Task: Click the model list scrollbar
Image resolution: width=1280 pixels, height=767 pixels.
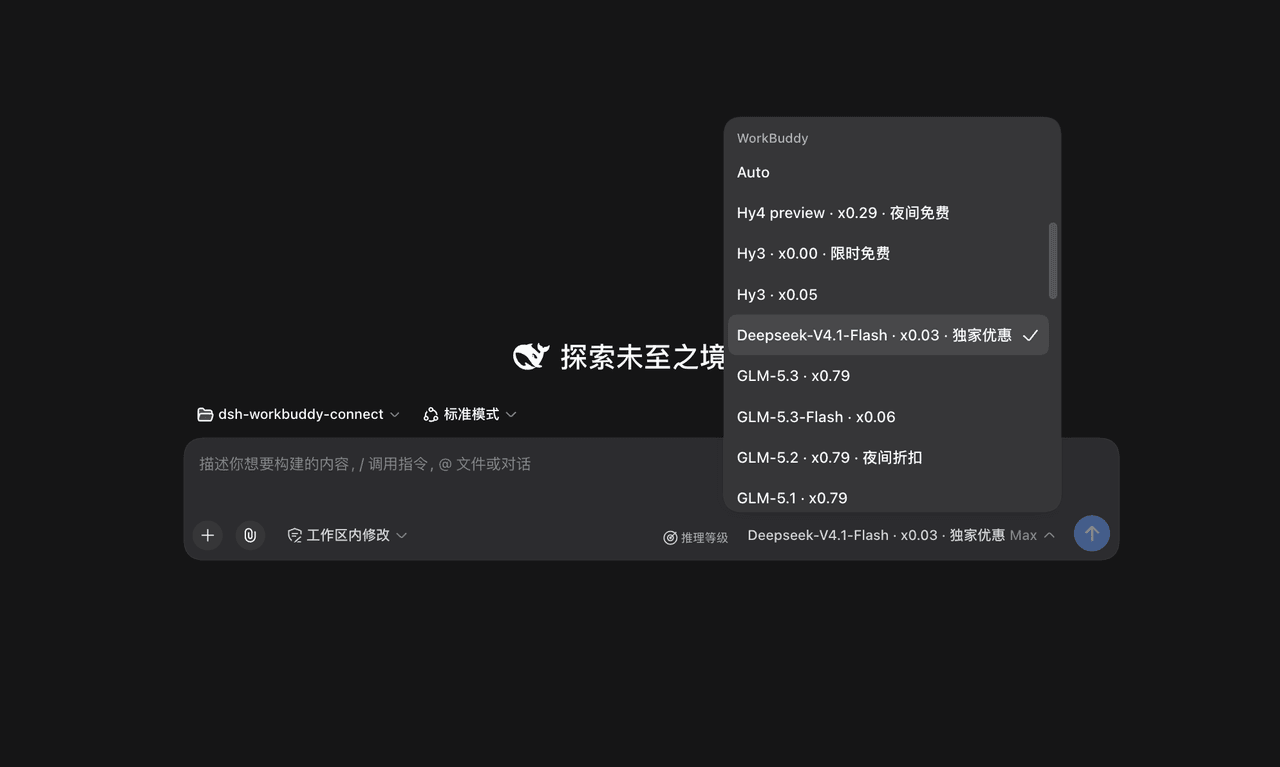Action: point(1053,260)
